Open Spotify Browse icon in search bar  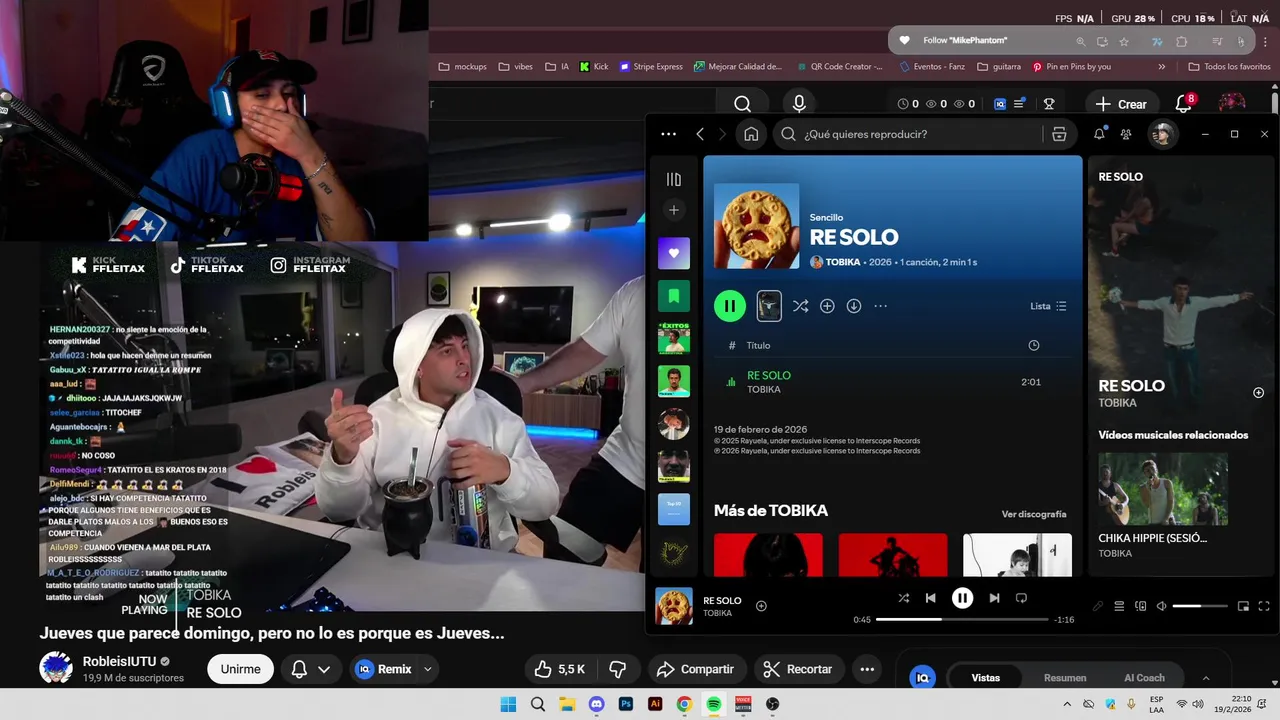[x=1059, y=134]
